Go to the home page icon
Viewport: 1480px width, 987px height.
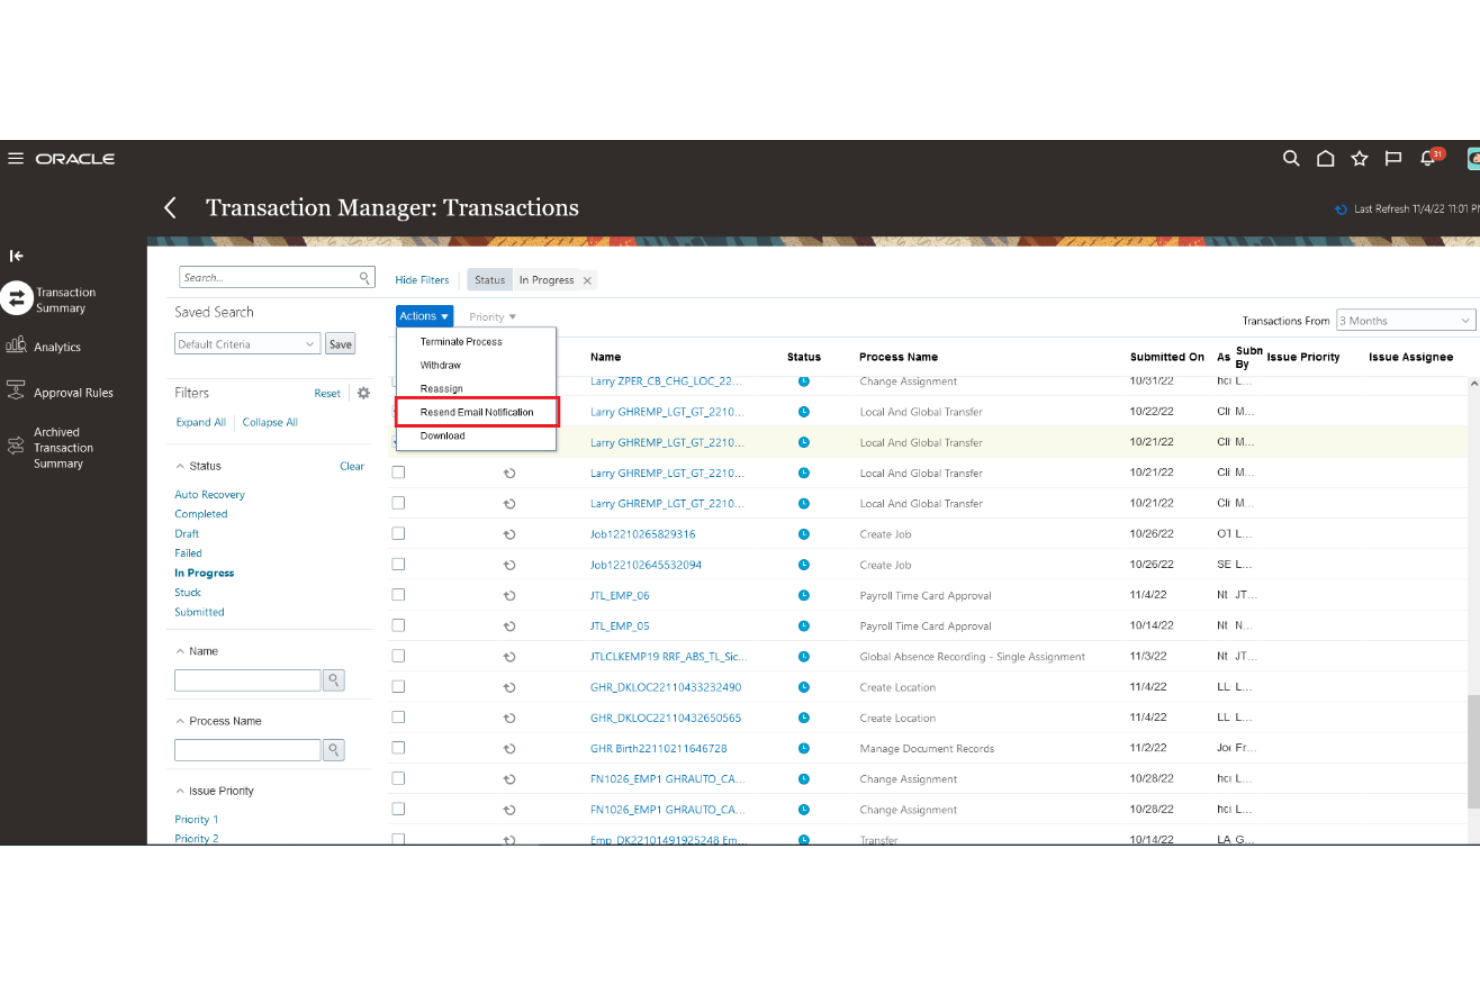pos(1325,158)
